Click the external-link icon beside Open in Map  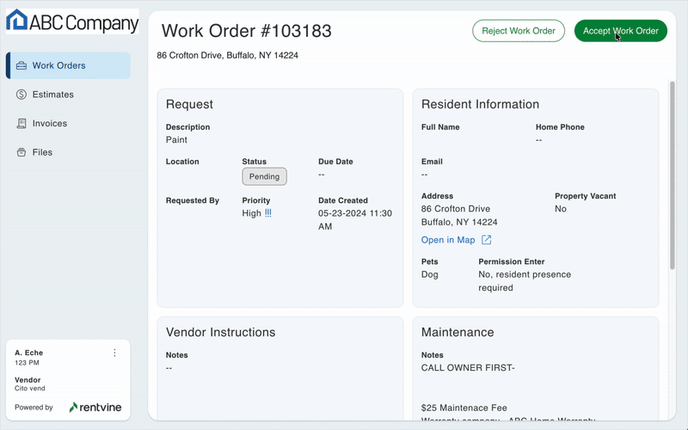tap(487, 240)
